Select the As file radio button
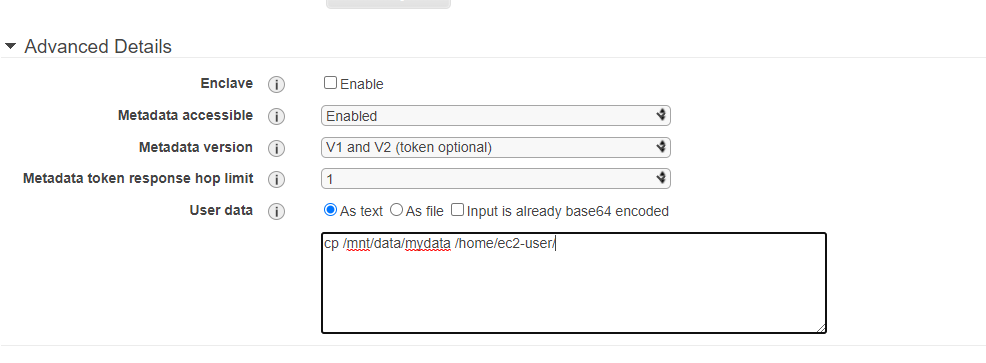 click(x=396, y=209)
